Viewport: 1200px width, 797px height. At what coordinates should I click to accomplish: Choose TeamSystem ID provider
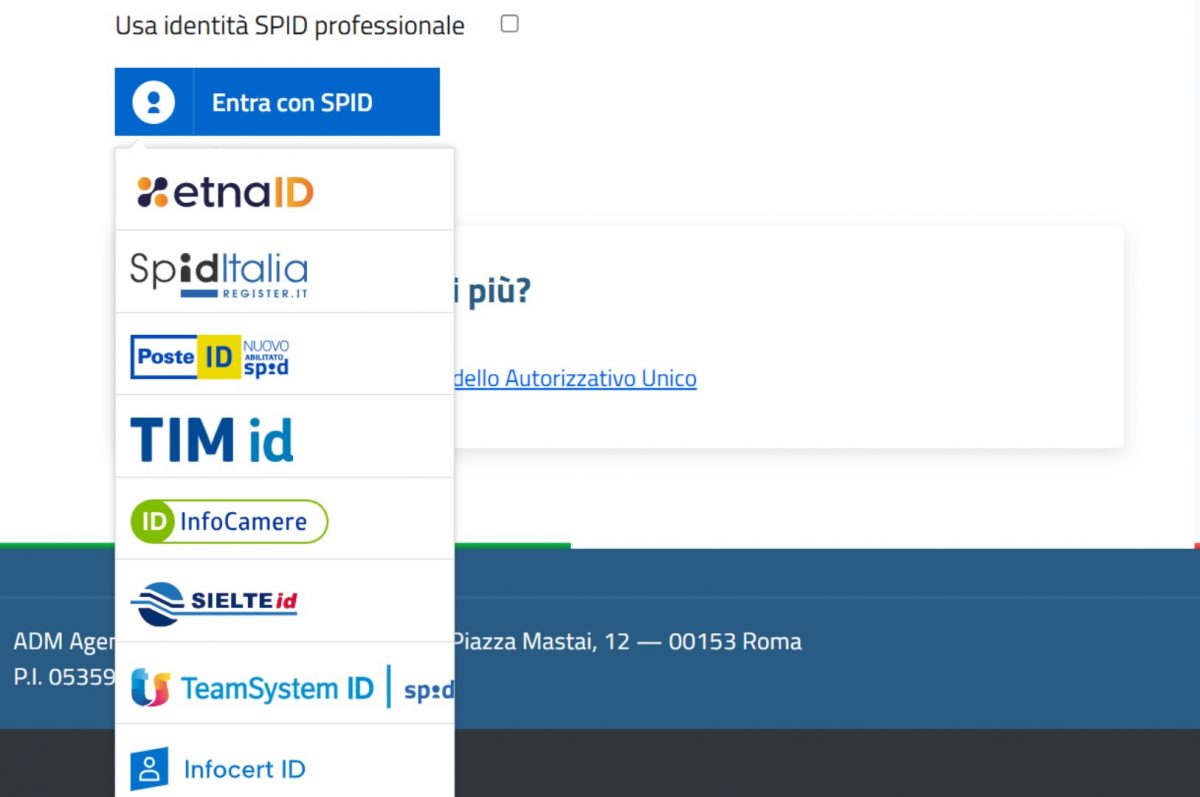pyautogui.click(x=285, y=684)
